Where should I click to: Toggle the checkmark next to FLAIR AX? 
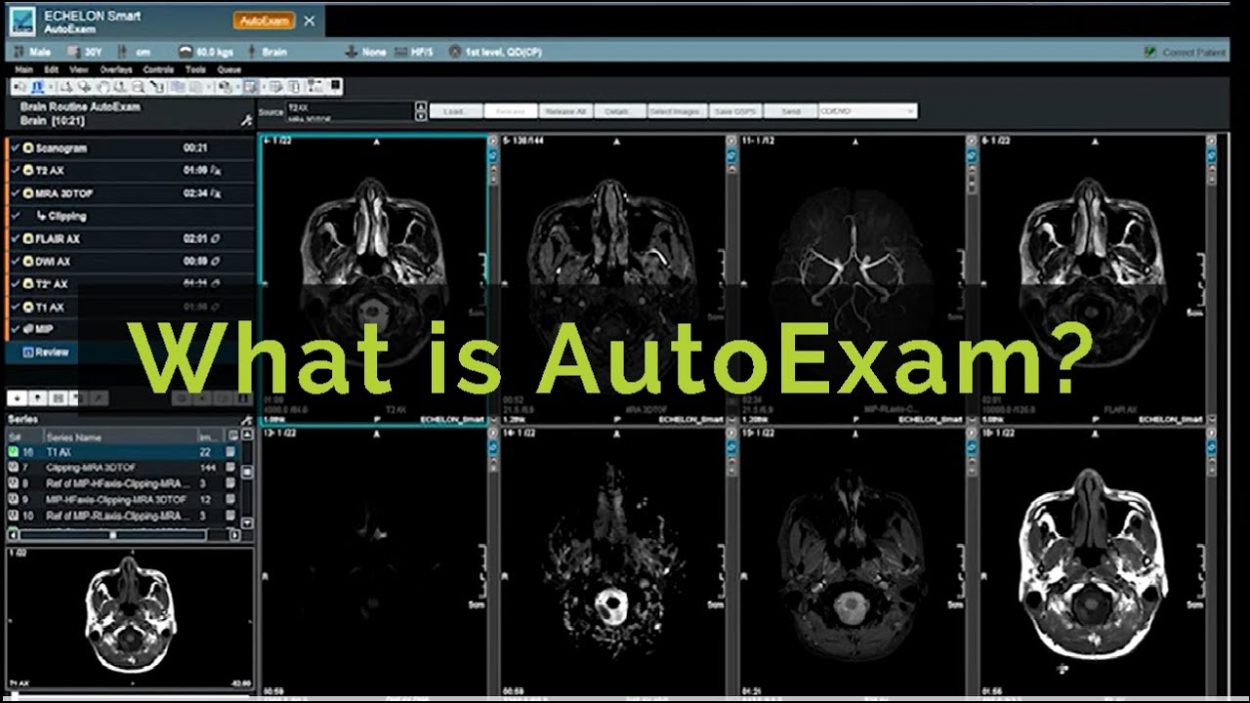[15, 239]
